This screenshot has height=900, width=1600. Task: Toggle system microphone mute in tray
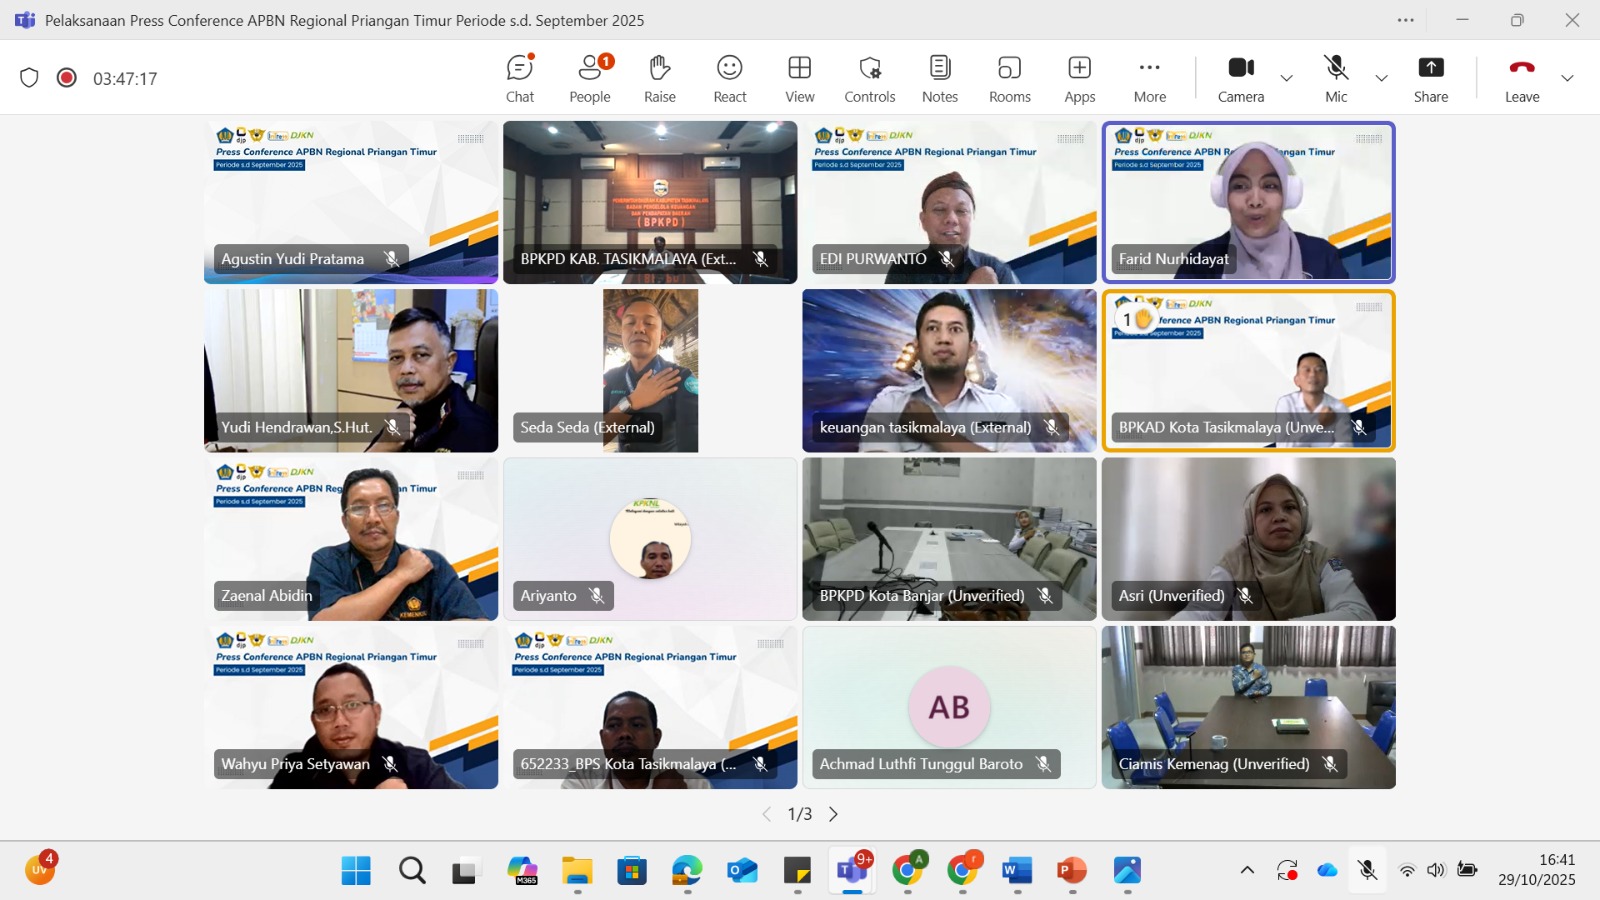tap(1367, 870)
